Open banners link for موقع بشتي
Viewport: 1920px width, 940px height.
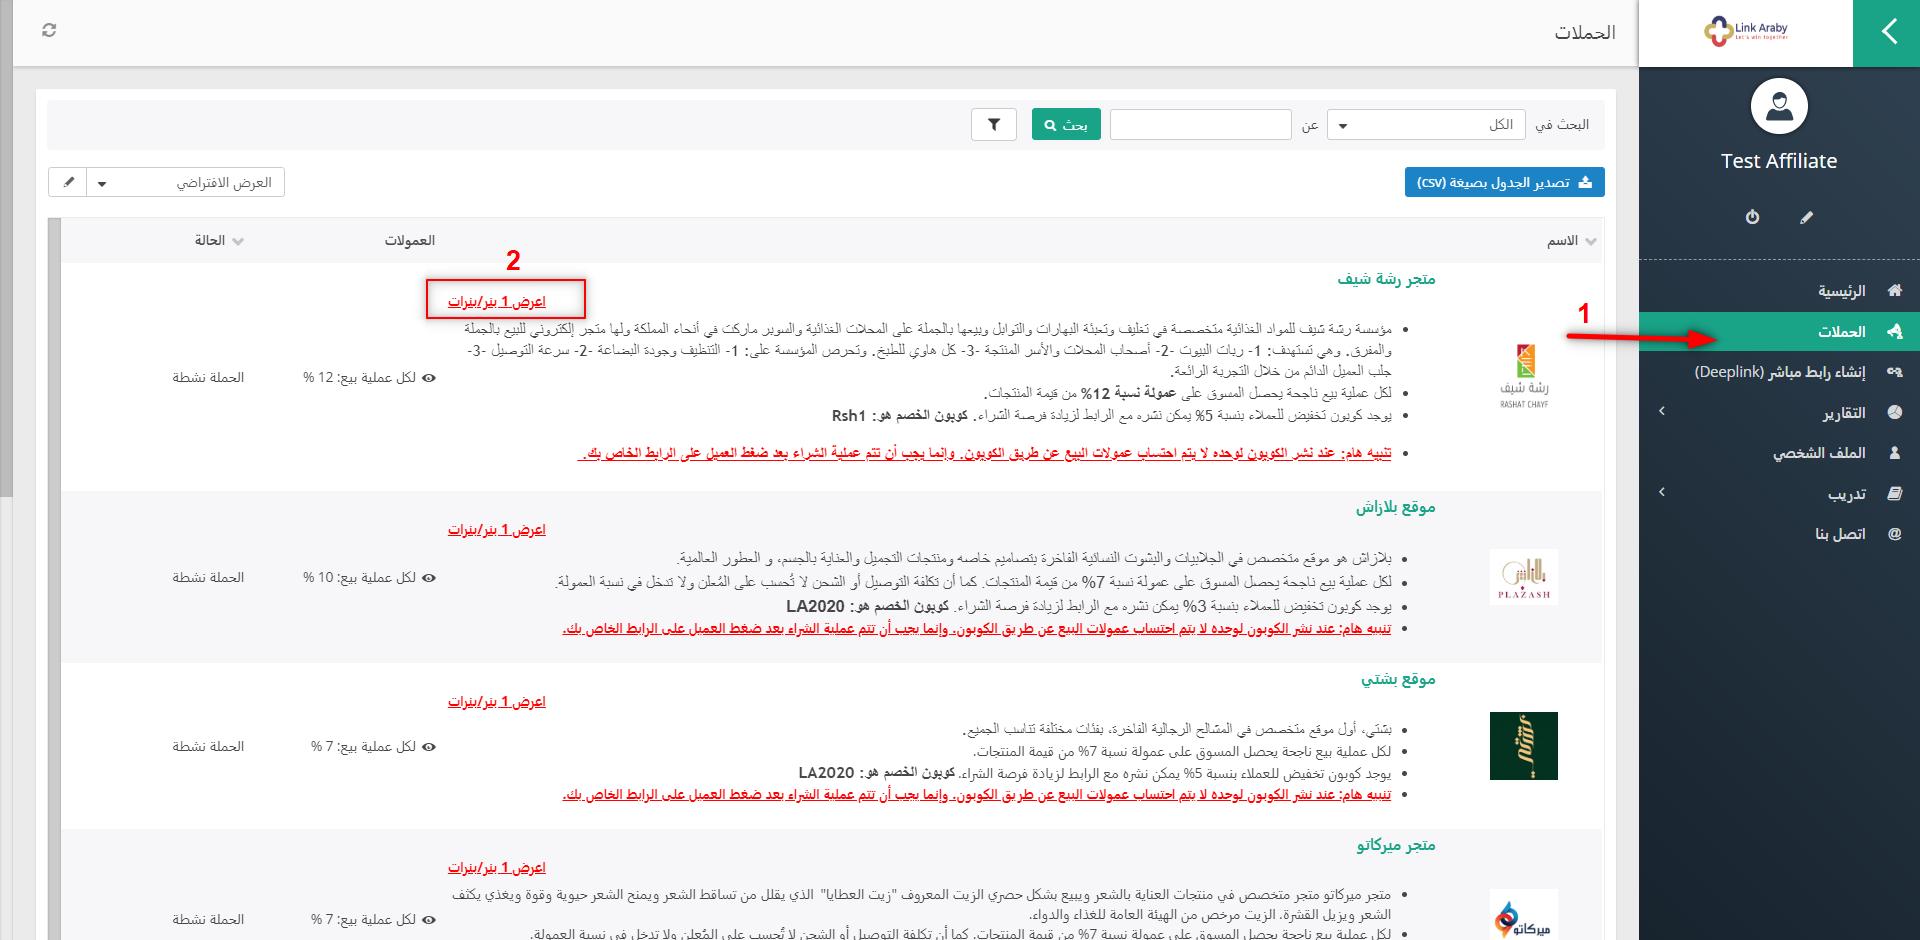[x=497, y=702]
